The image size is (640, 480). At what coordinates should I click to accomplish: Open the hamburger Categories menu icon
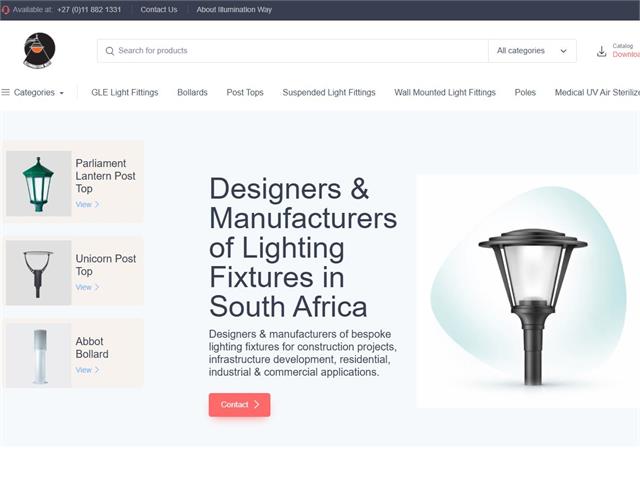[x=5, y=92]
